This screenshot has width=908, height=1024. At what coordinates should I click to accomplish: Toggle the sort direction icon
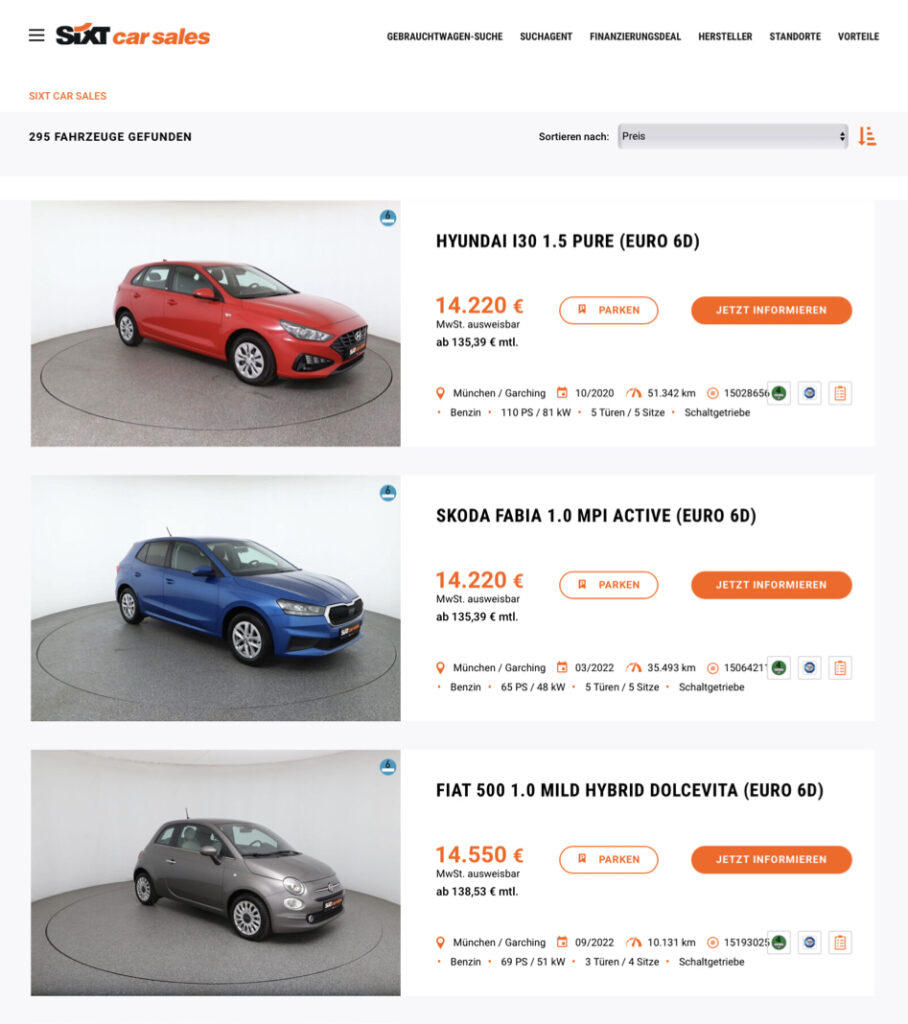click(867, 136)
